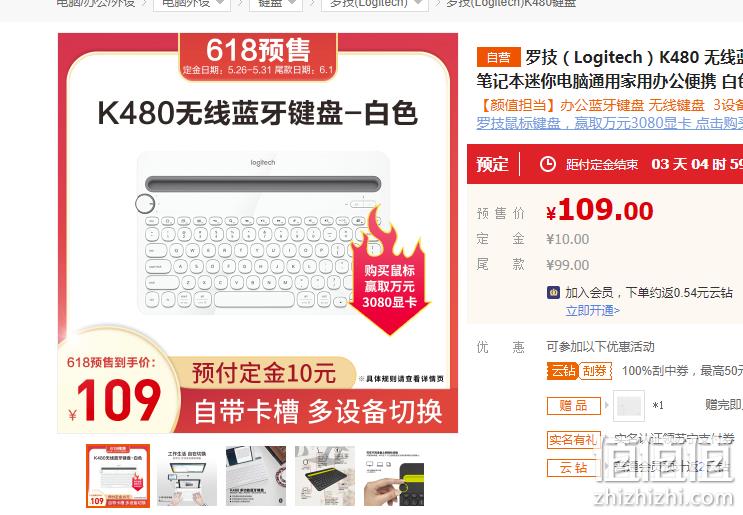Select the first thumbnail with 109 price

118,476
